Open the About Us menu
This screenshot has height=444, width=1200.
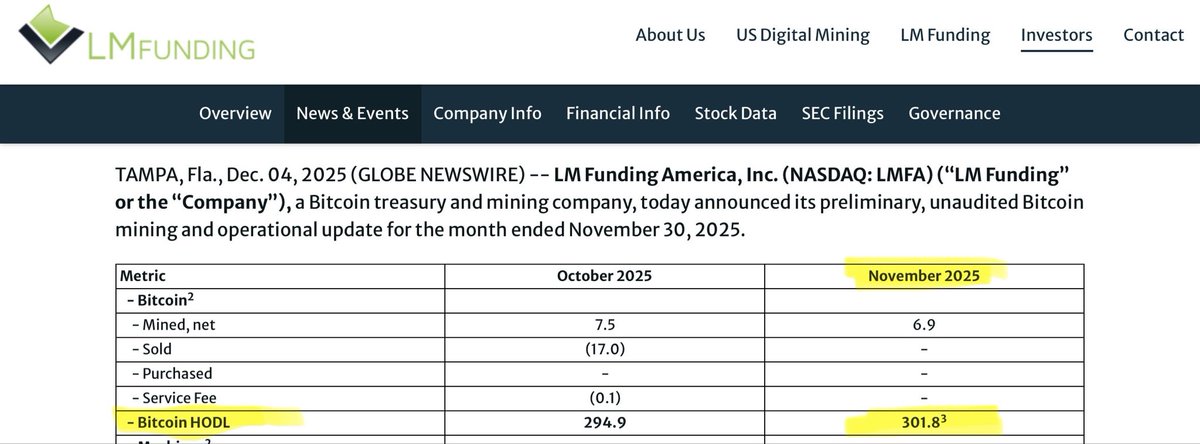pos(670,35)
